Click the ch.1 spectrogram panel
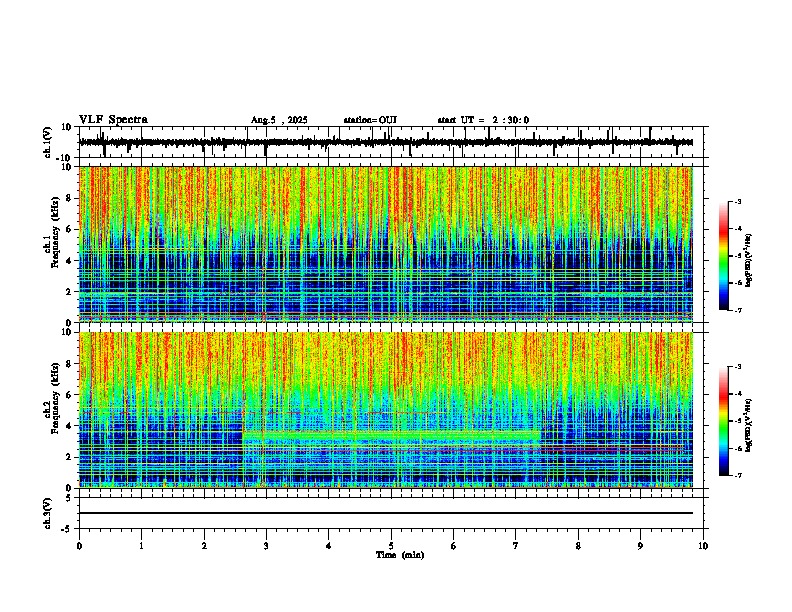 (x=385, y=244)
